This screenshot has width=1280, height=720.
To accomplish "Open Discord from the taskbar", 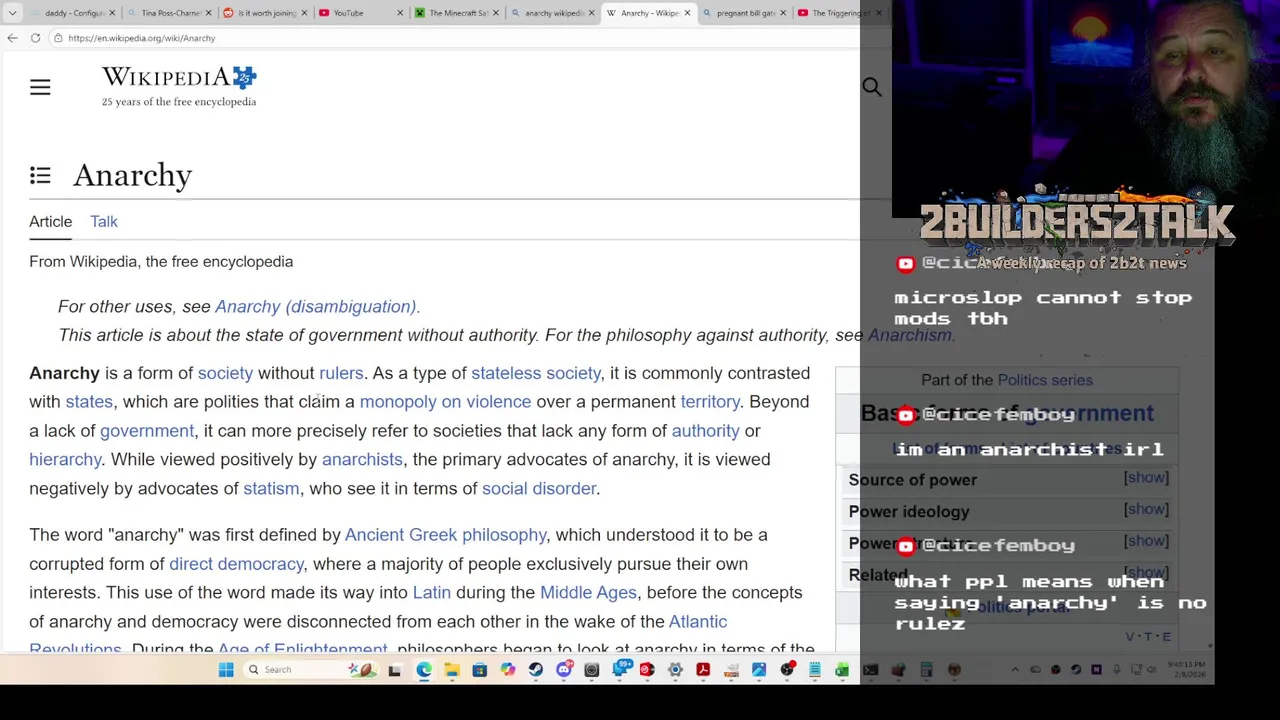I will pyautogui.click(x=564, y=670).
